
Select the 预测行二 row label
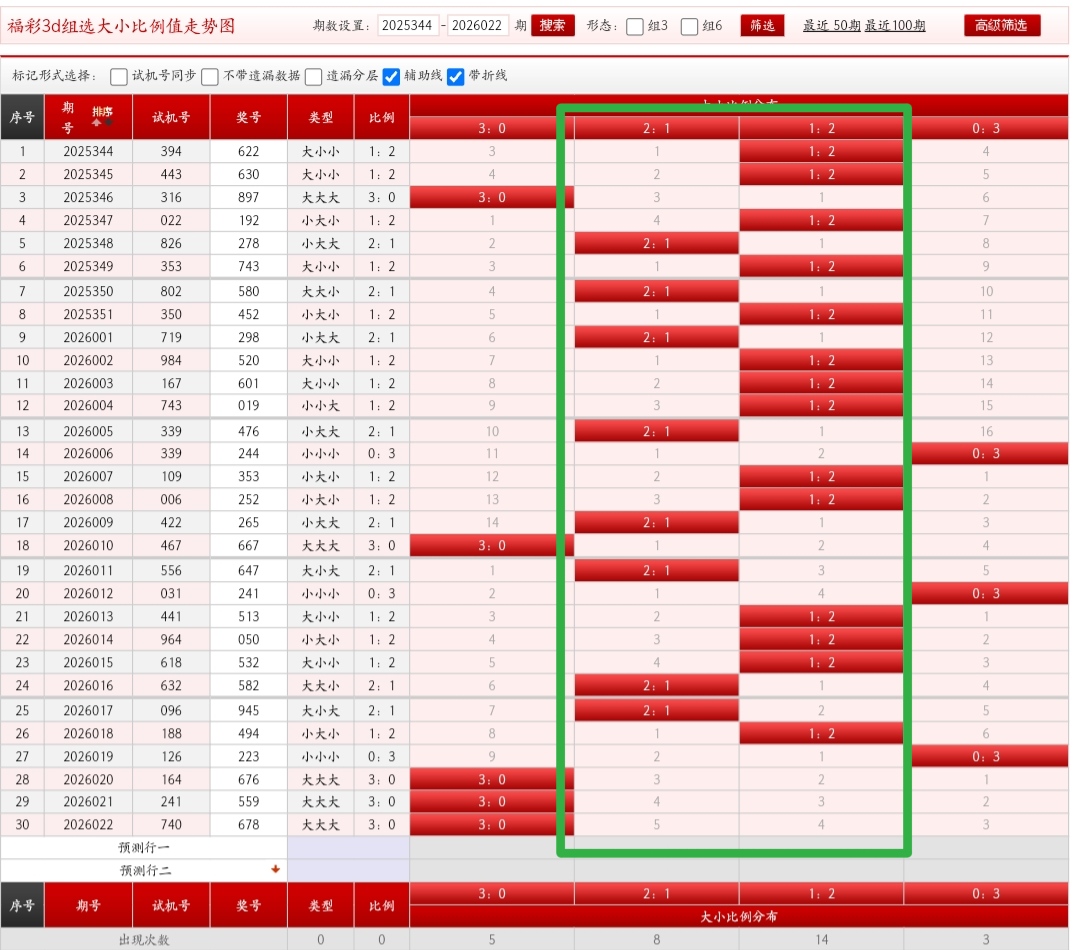[145, 870]
